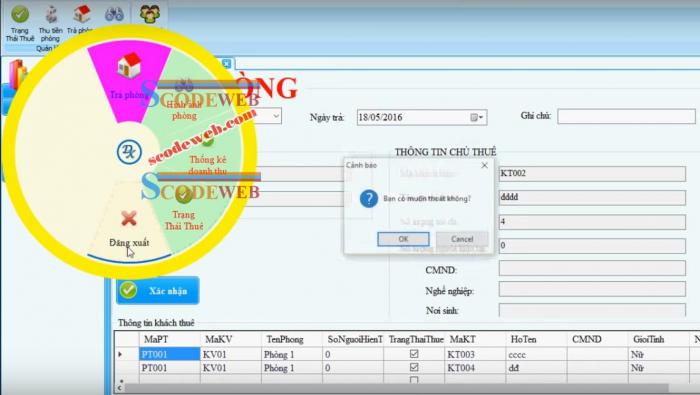This screenshot has width=700, height=395.
Task: Click the TenPhong column header
Action: click(292, 339)
